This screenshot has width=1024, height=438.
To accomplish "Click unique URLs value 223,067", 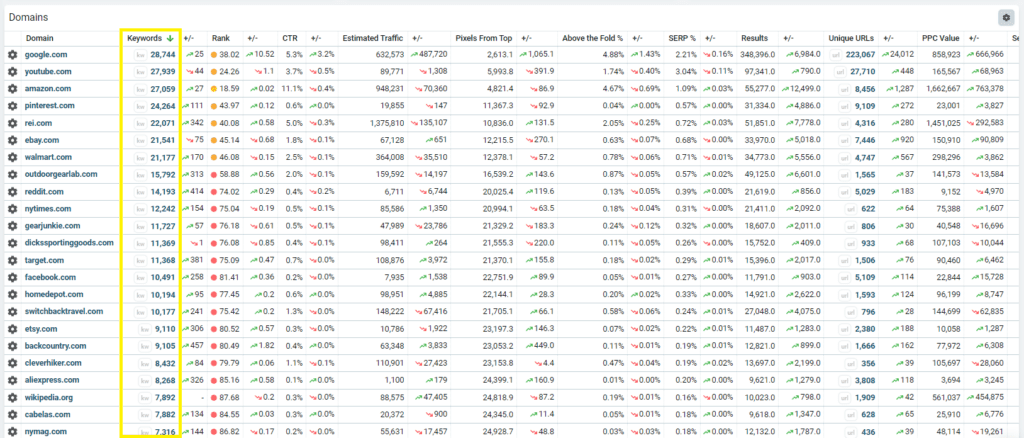I will [861, 55].
